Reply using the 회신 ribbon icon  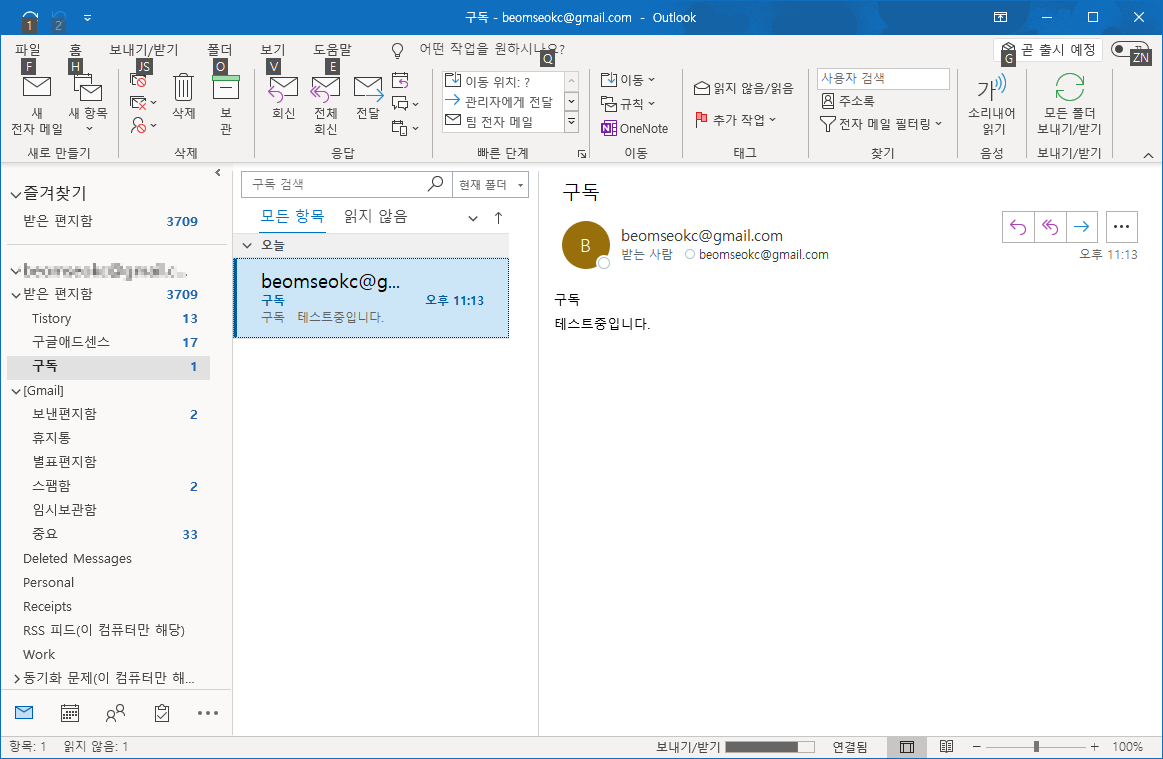point(283,96)
